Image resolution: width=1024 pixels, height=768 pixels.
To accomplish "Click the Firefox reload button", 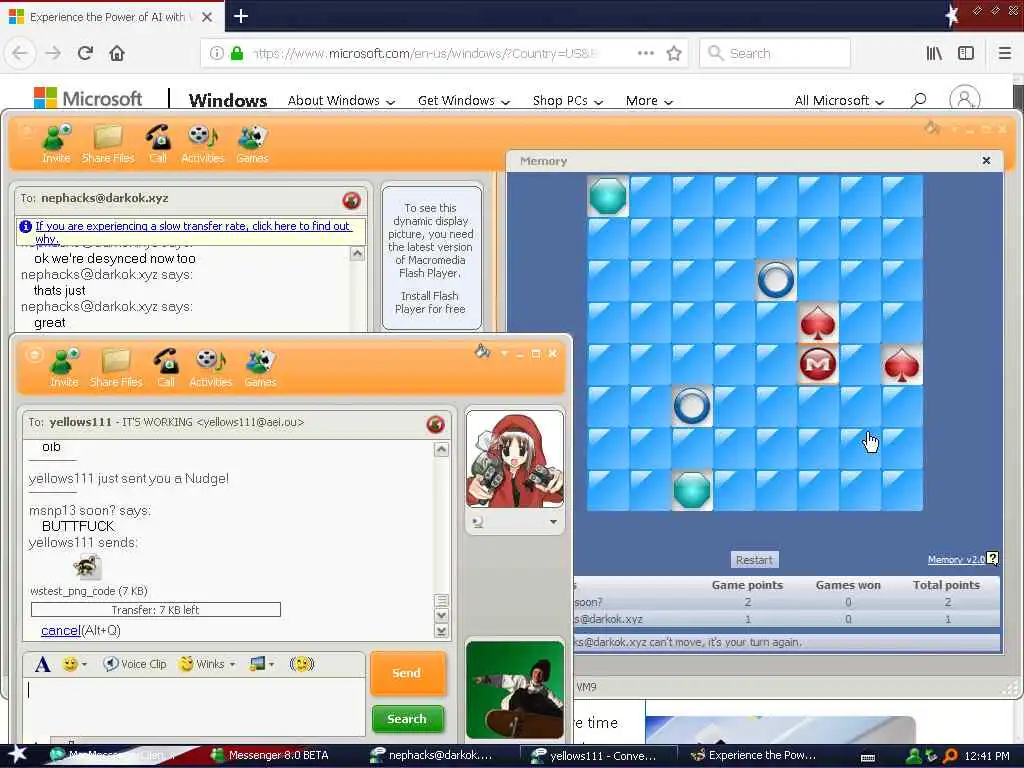I will tap(85, 53).
